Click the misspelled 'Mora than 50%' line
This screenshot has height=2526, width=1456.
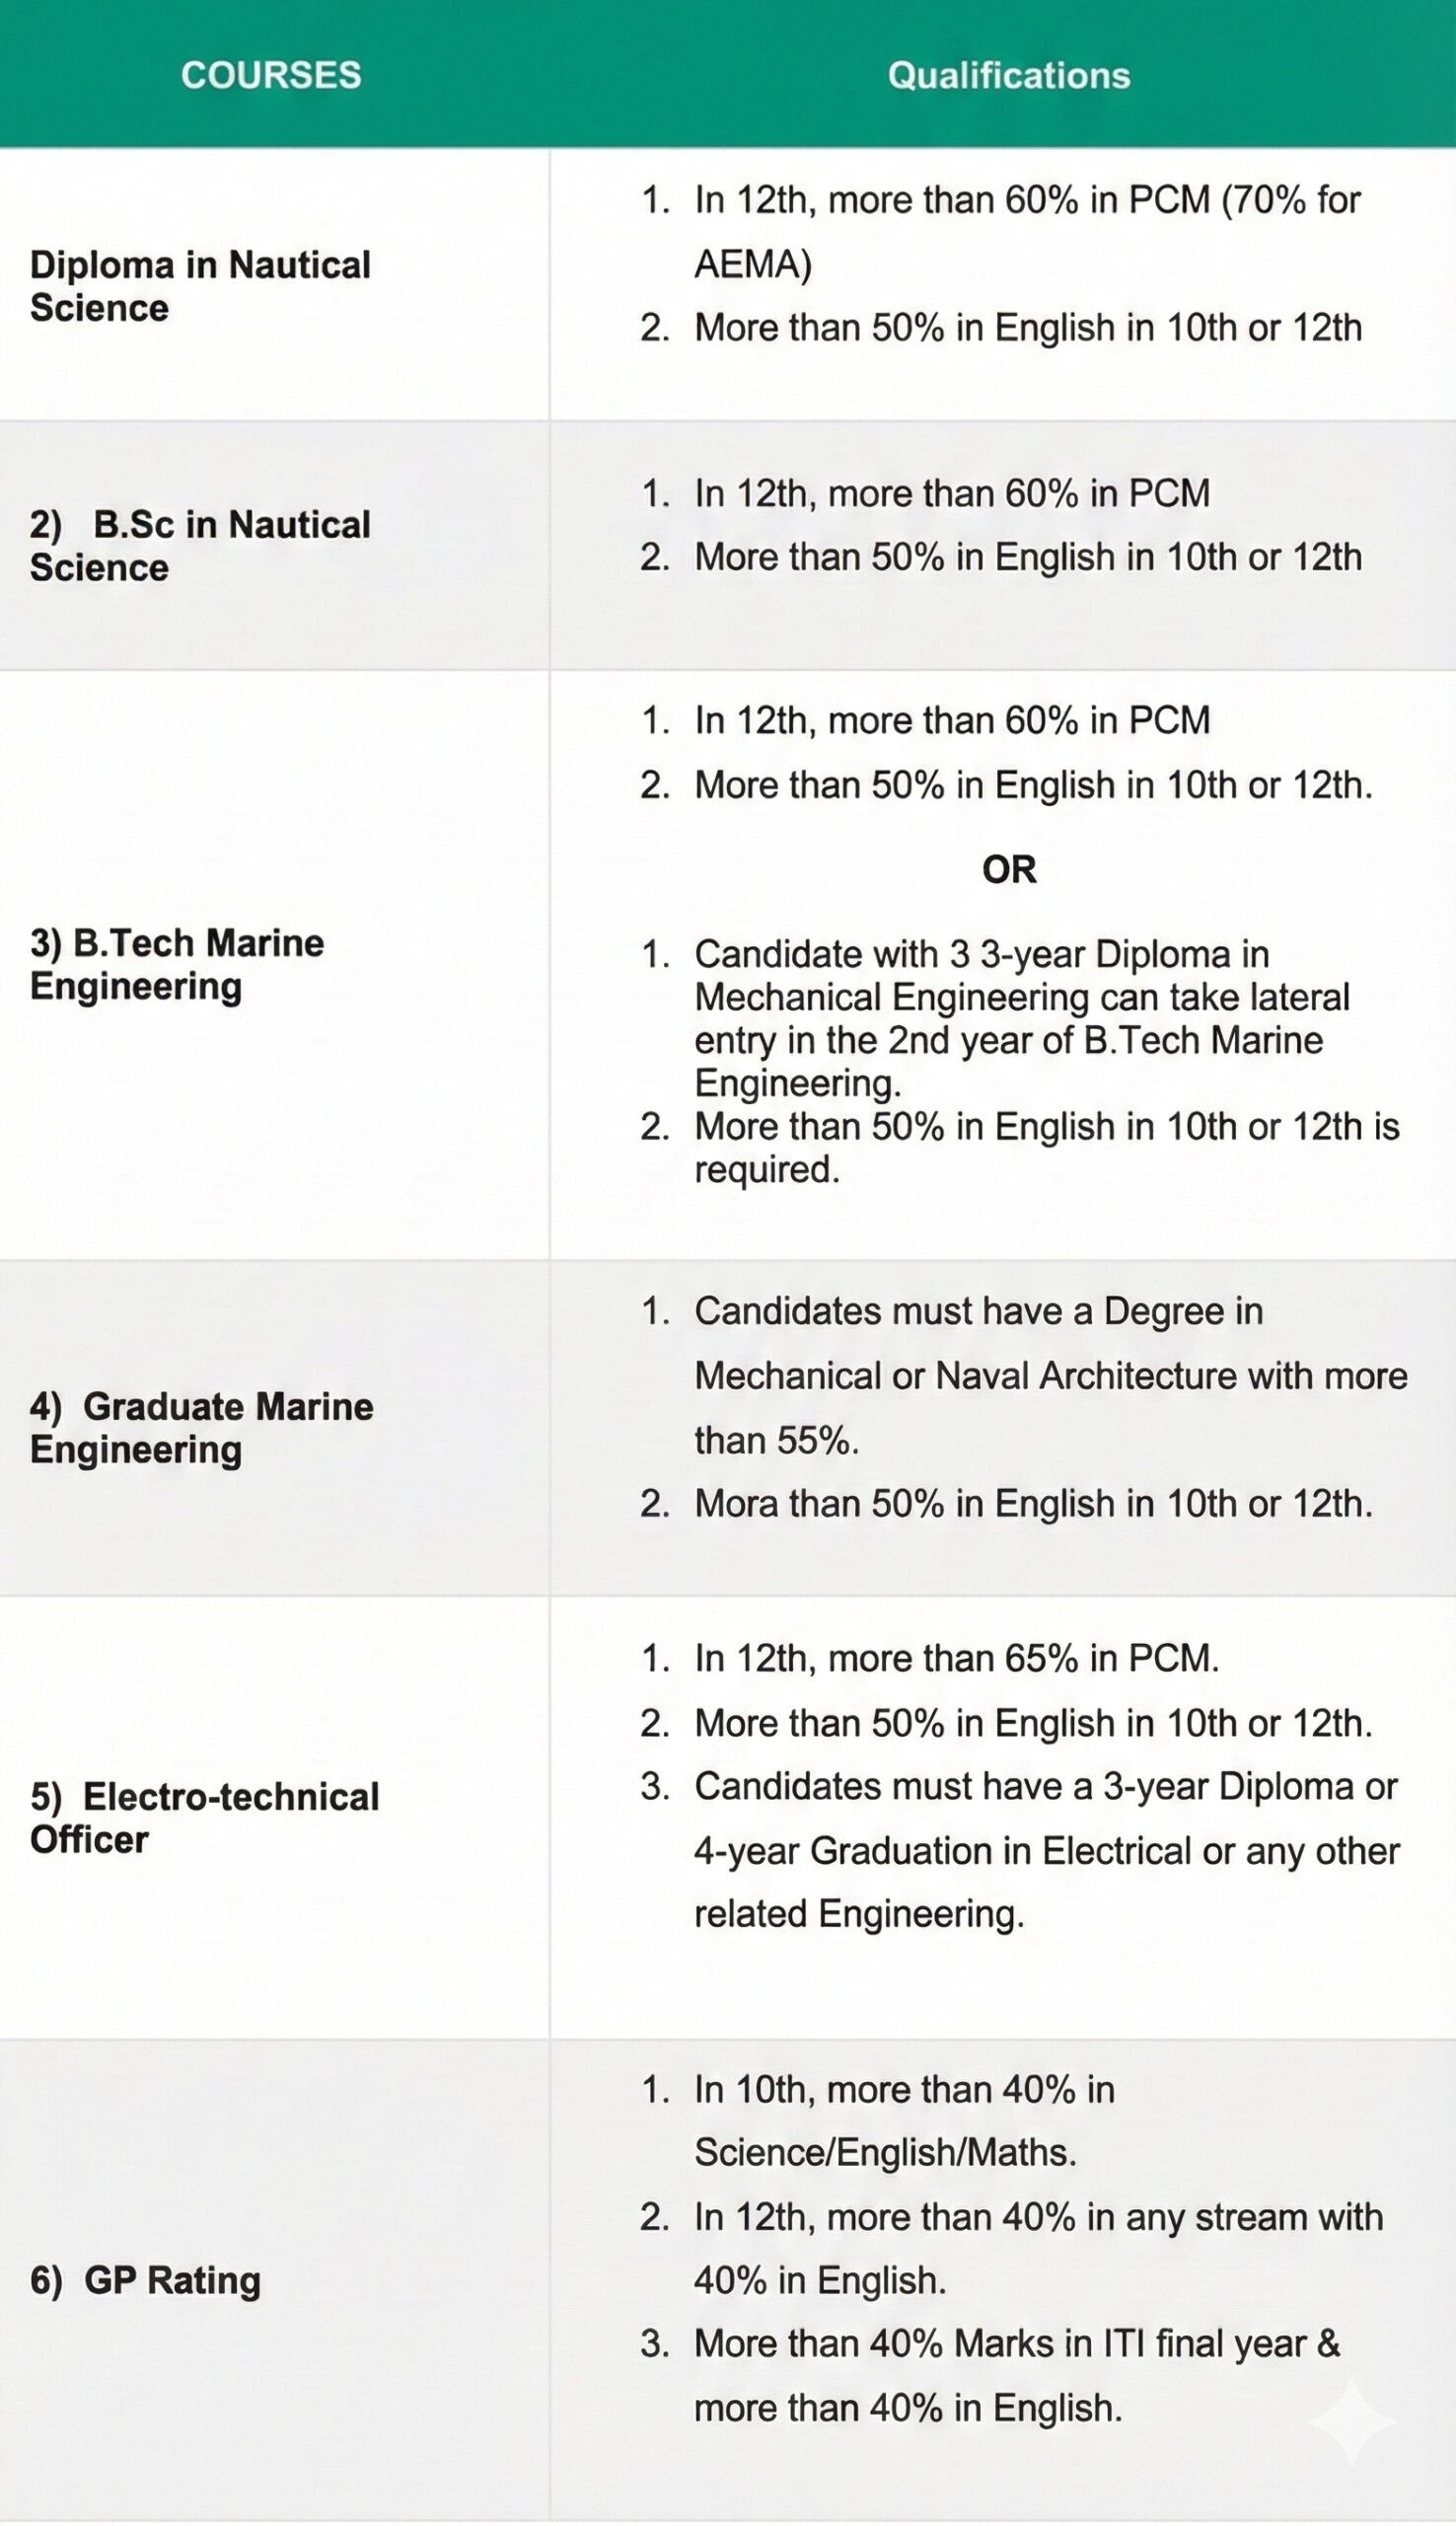point(1033,1503)
